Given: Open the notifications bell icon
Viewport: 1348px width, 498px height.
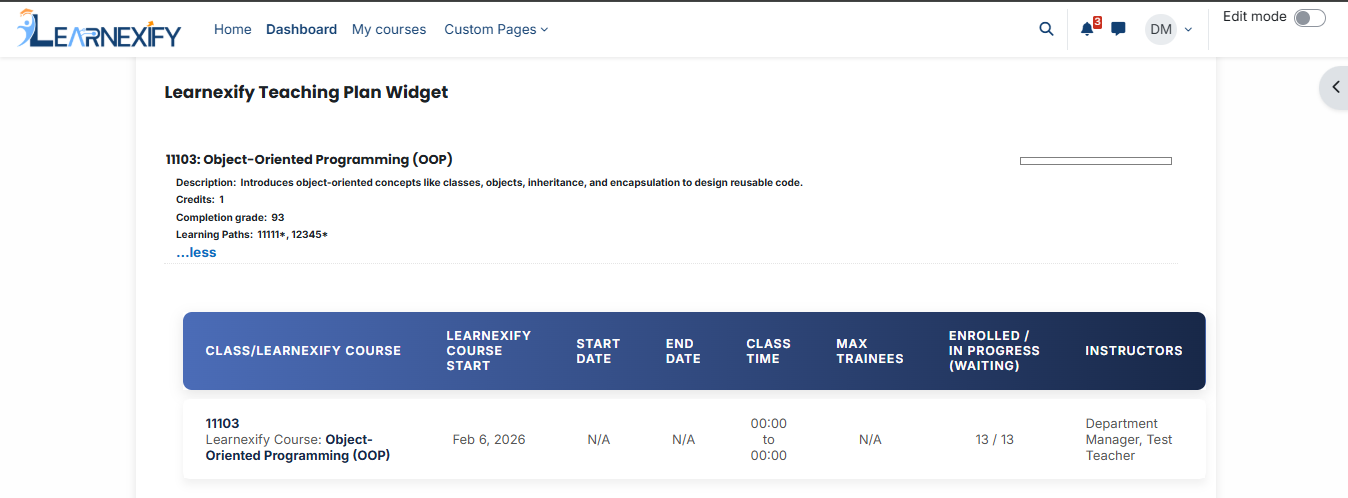Looking at the screenshot, I should tap(1087, 29).
